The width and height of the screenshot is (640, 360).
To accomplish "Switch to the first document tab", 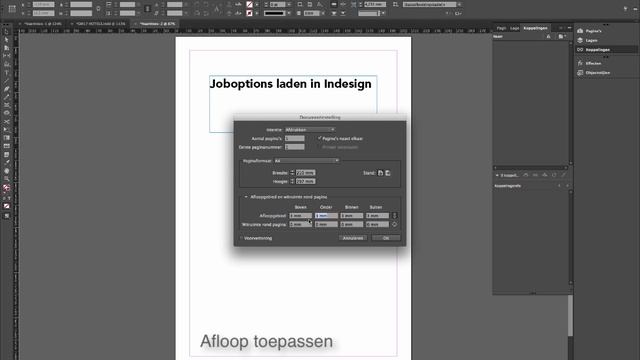I will click(43, 24).
